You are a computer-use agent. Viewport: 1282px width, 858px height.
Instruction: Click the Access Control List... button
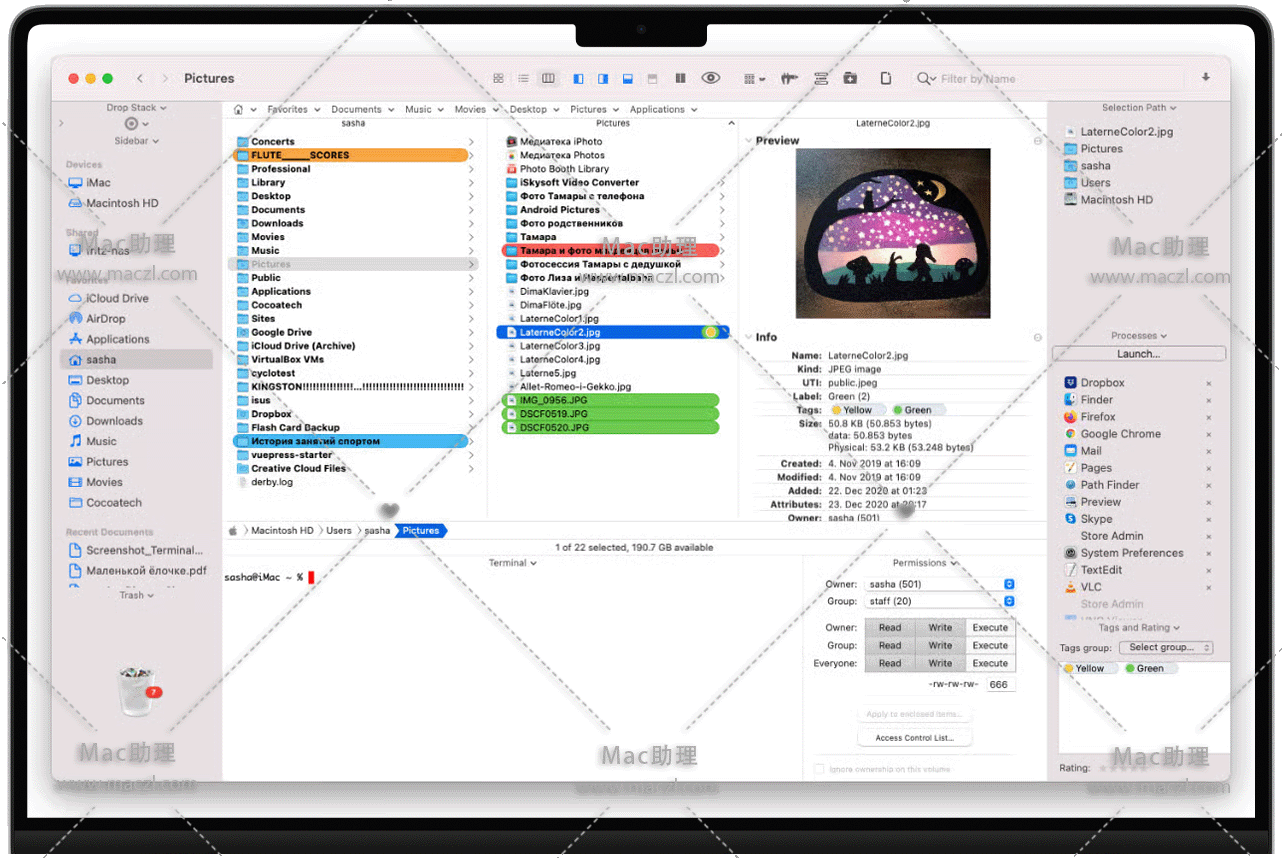point(915,738)
